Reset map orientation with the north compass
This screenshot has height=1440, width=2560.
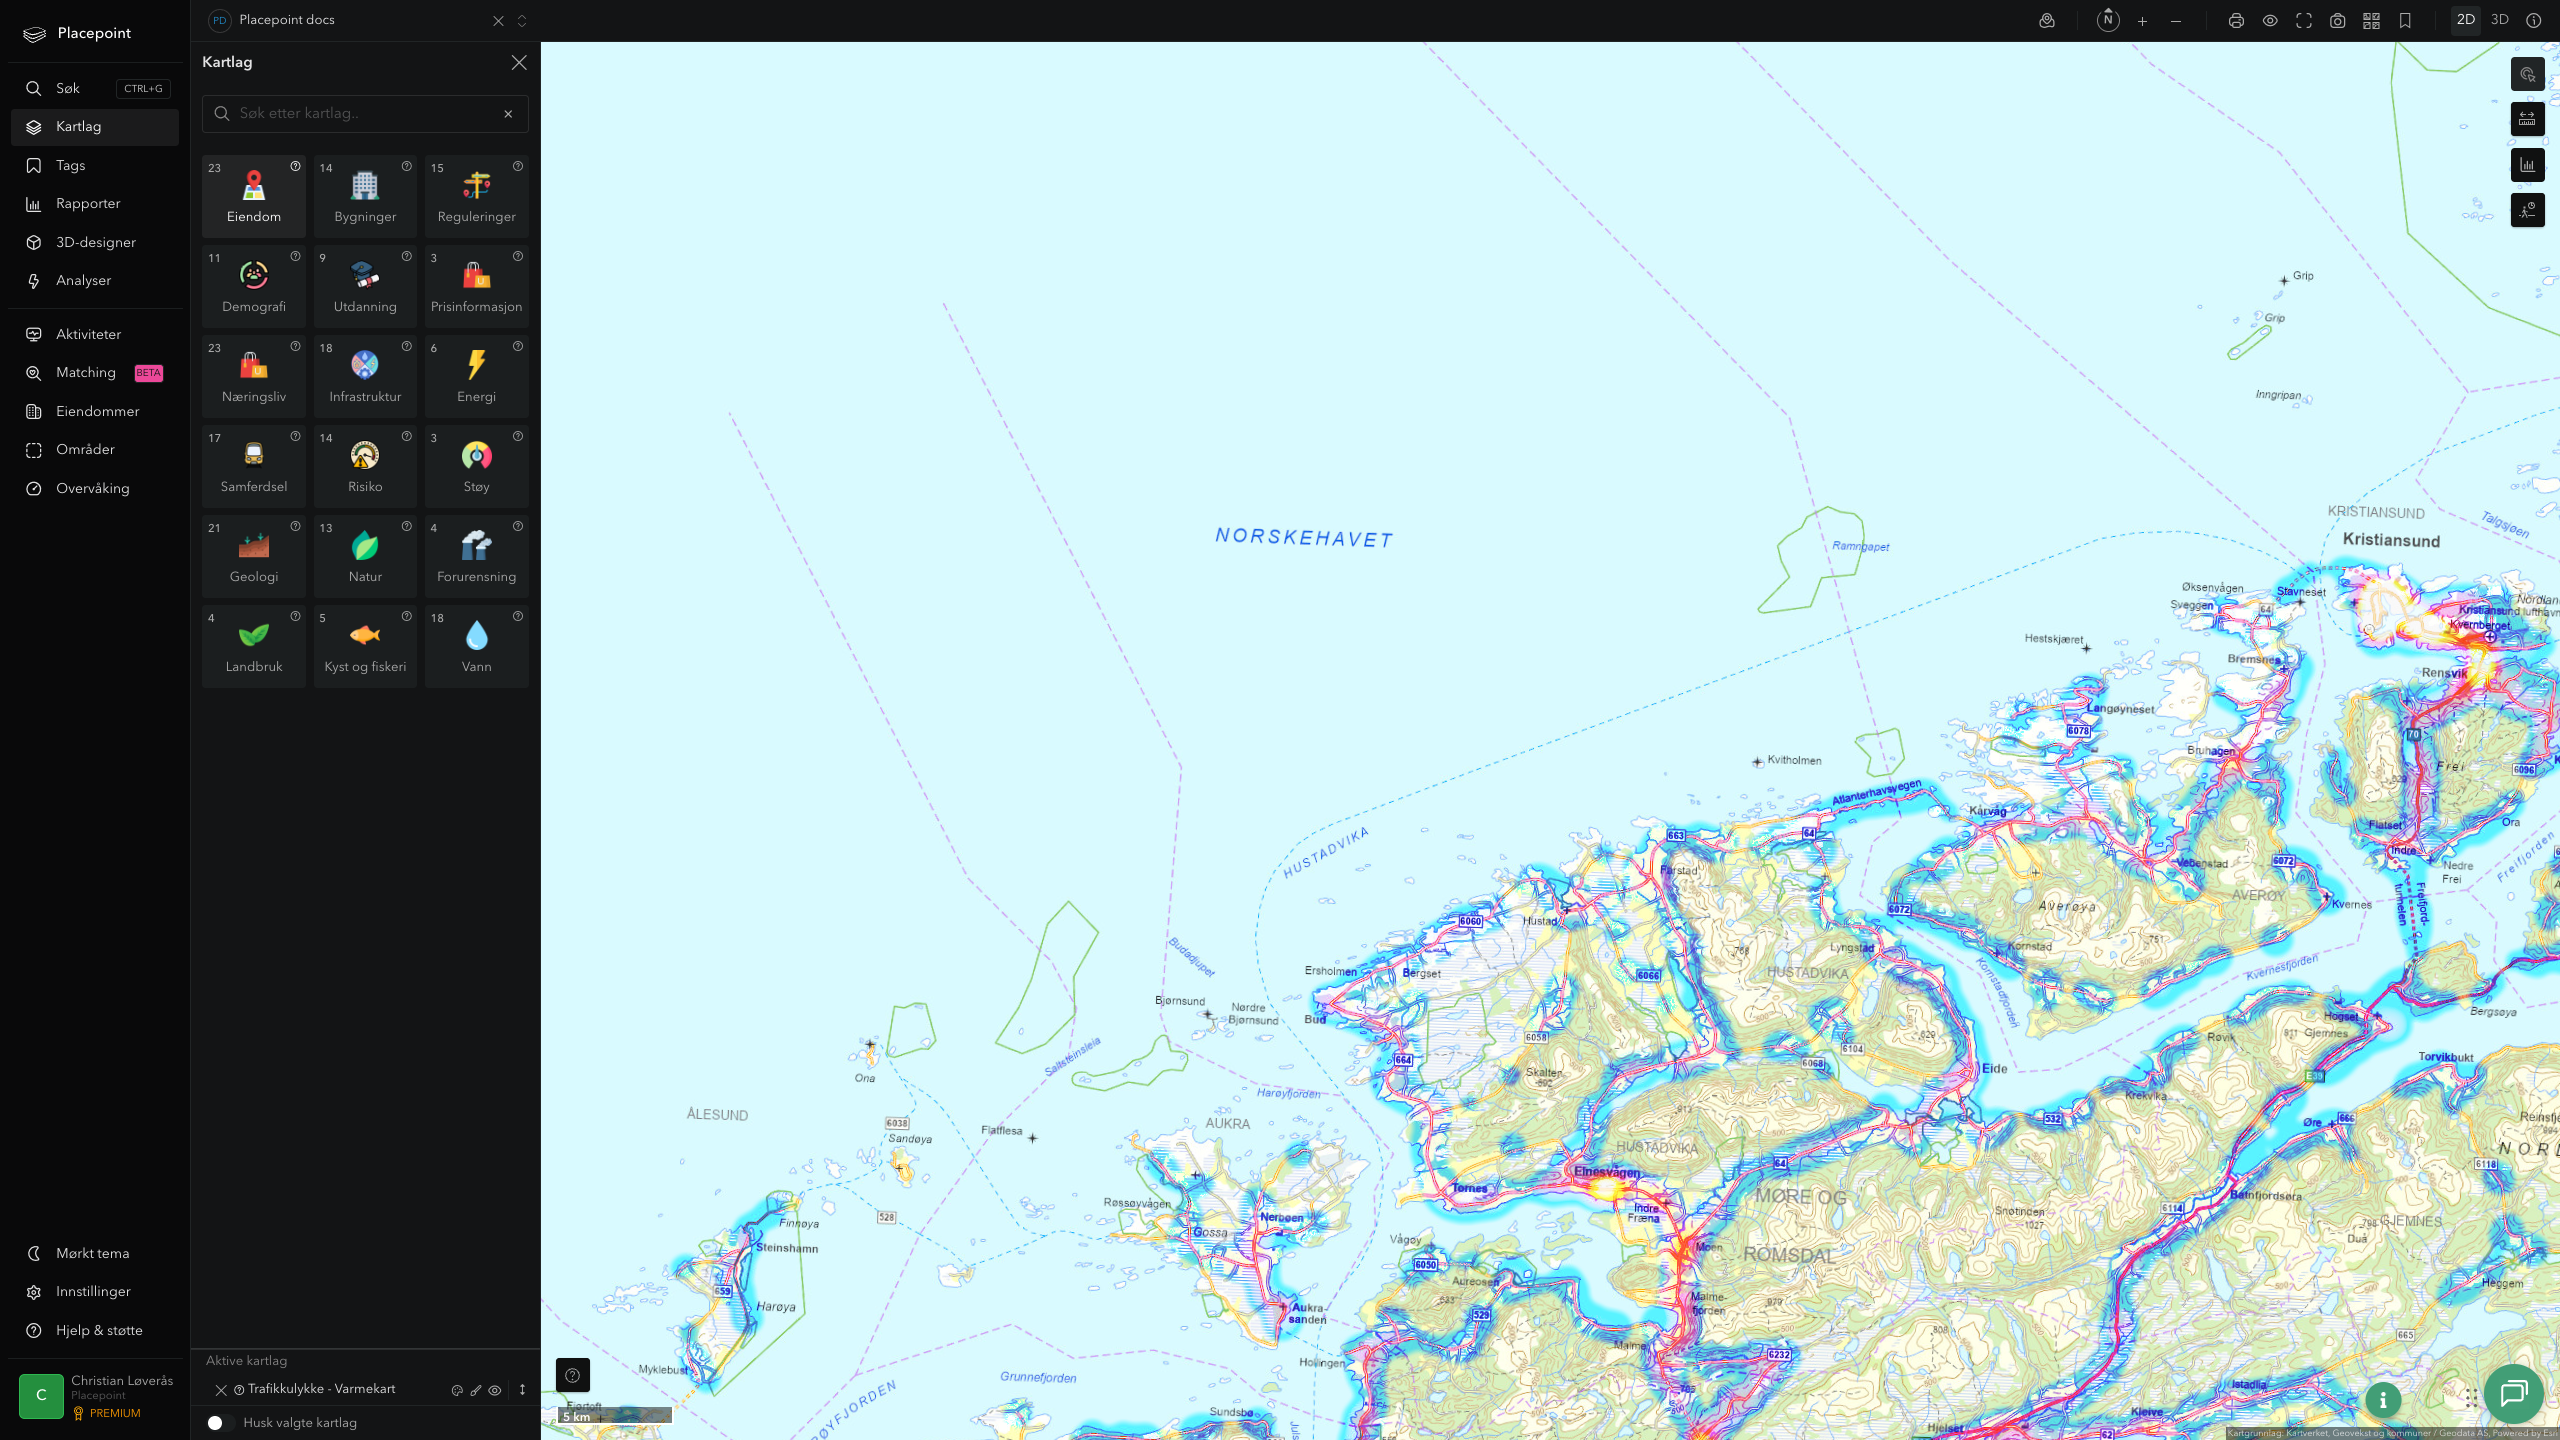pos(2108,21)
